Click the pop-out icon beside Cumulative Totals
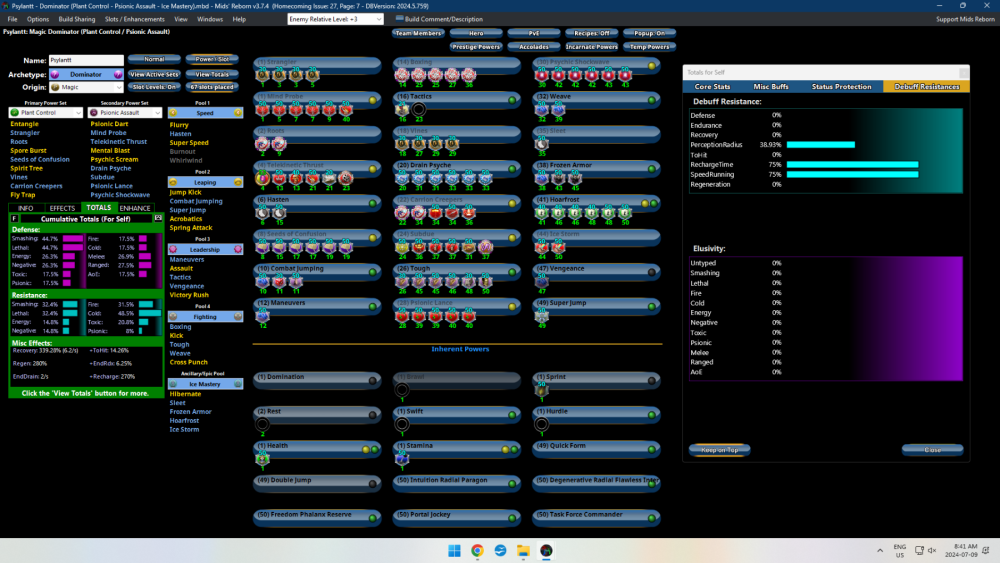The image size is (1000, 563). [x=158, y=218]
